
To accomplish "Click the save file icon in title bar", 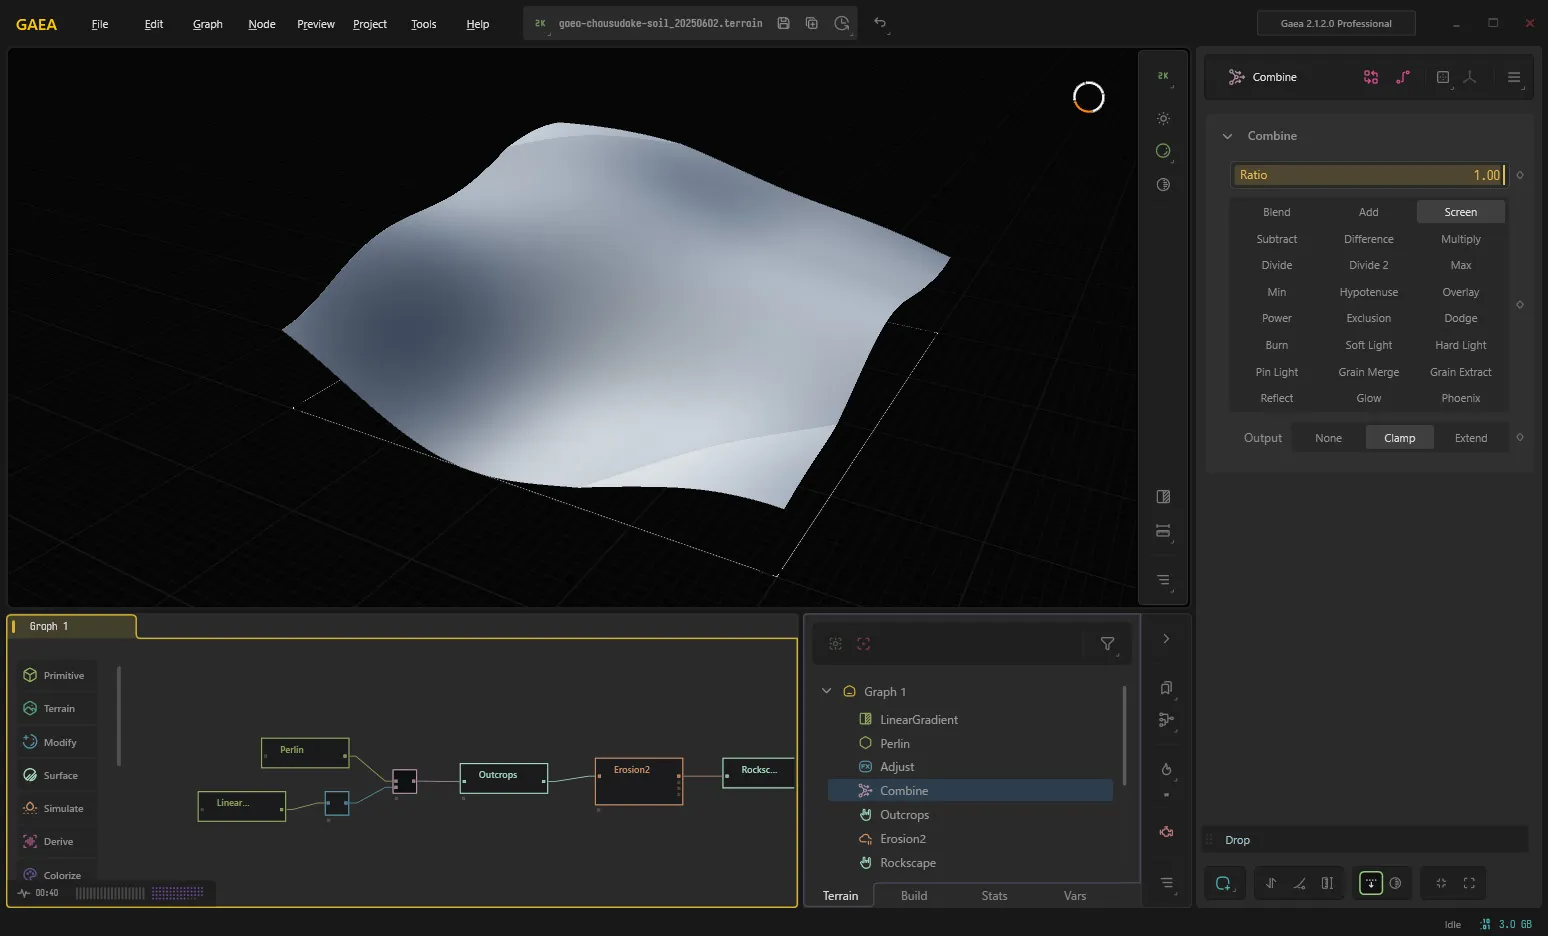I will pos(784,23).
